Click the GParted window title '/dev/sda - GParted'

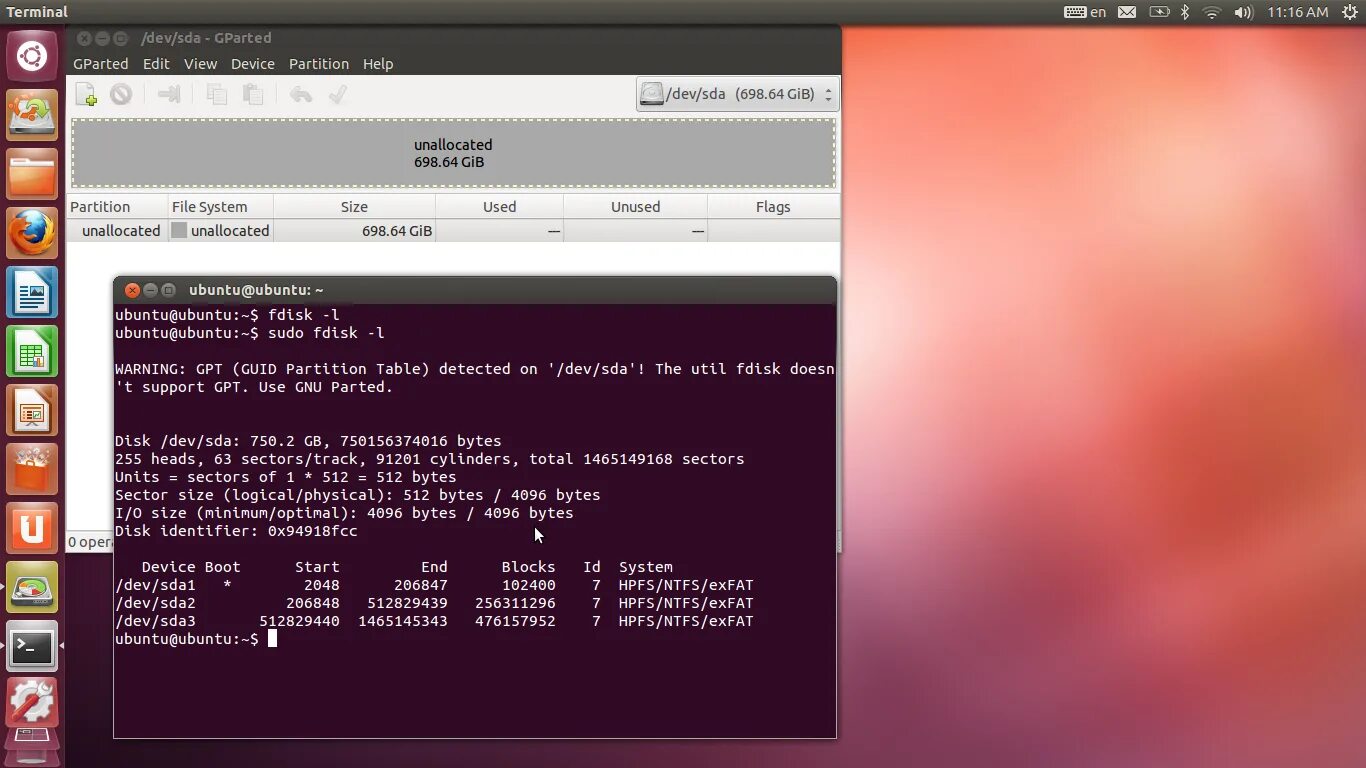[206, 38]
